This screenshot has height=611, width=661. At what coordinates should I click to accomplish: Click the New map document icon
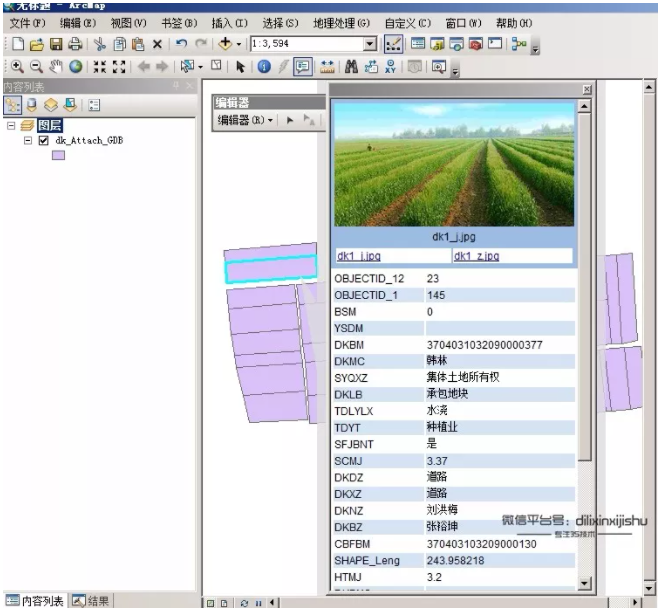pos(18,44)
